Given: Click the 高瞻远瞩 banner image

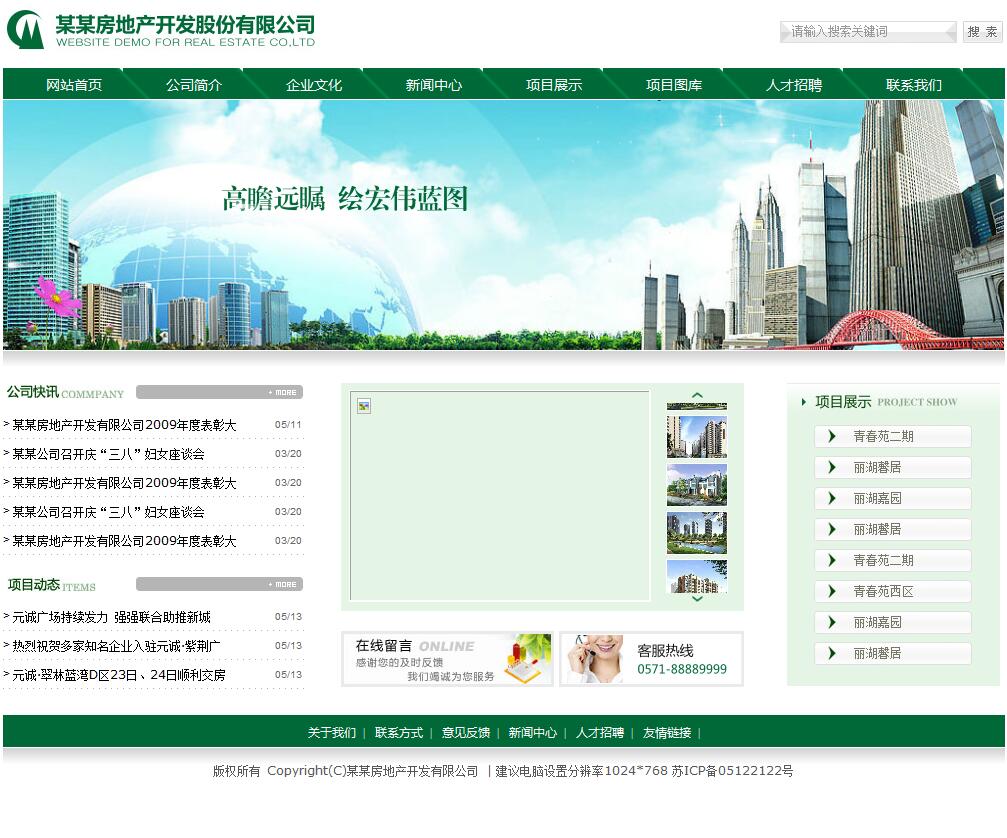Looking at the screenshot, I should click(x=504, y=225).
